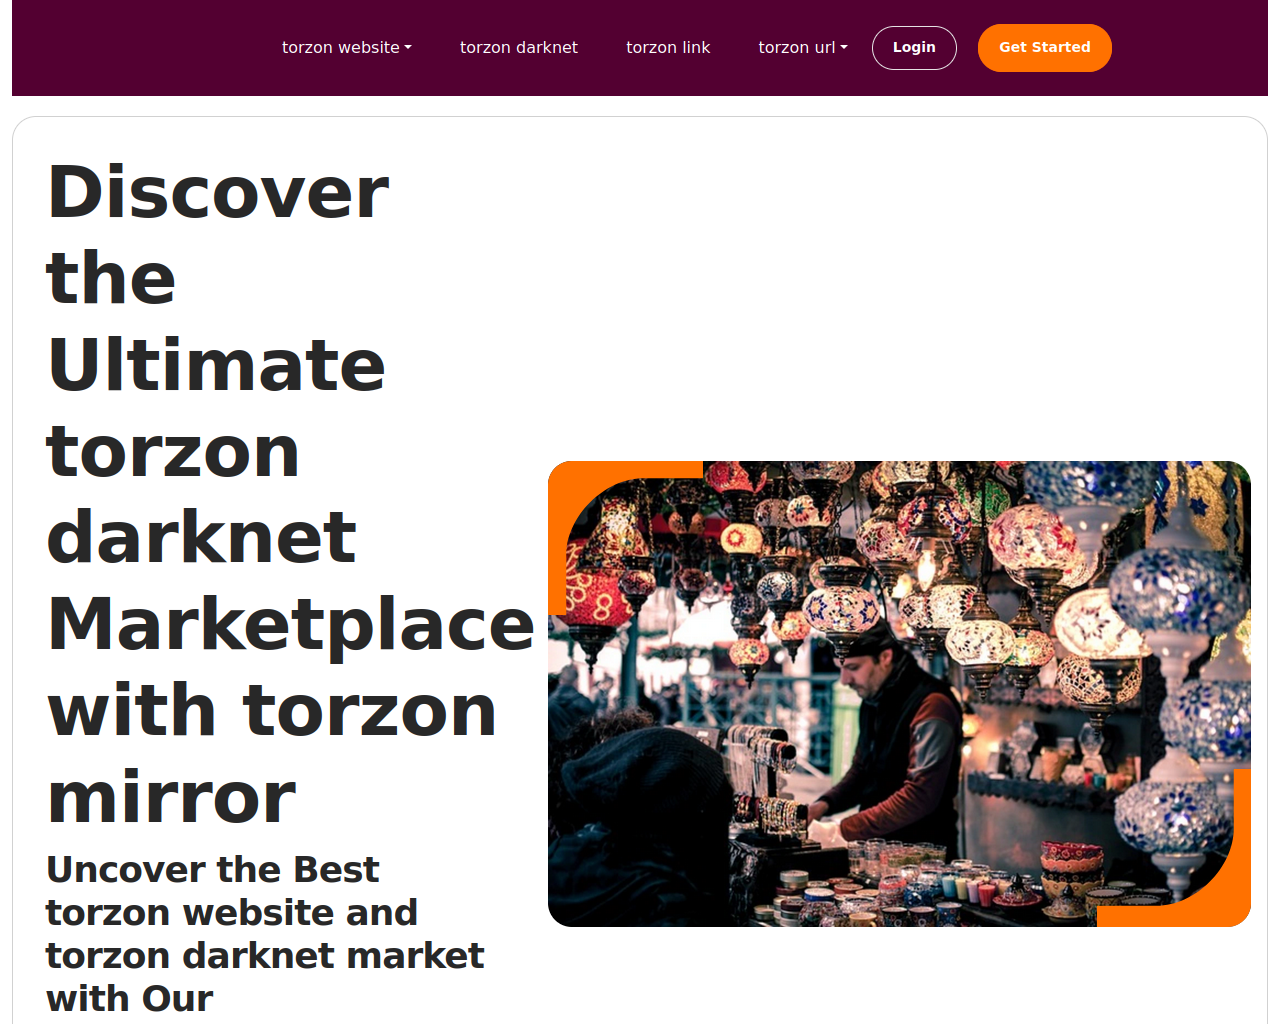Click empty area of maroon navigation bar

pyautogui.click(x=140, y=48)
